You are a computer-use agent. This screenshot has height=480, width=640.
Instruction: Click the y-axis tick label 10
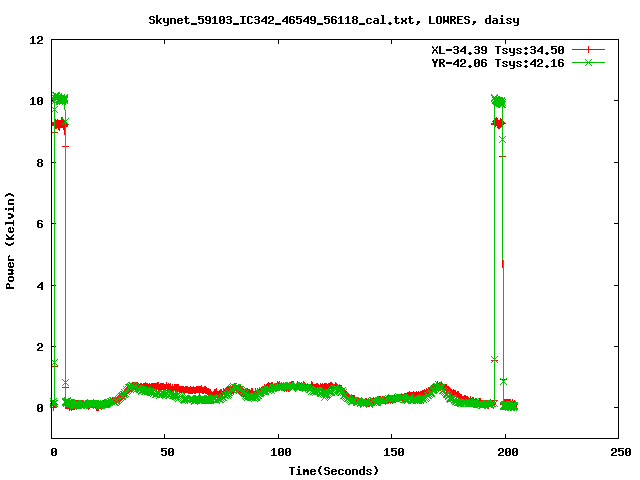tap(36, 101)
